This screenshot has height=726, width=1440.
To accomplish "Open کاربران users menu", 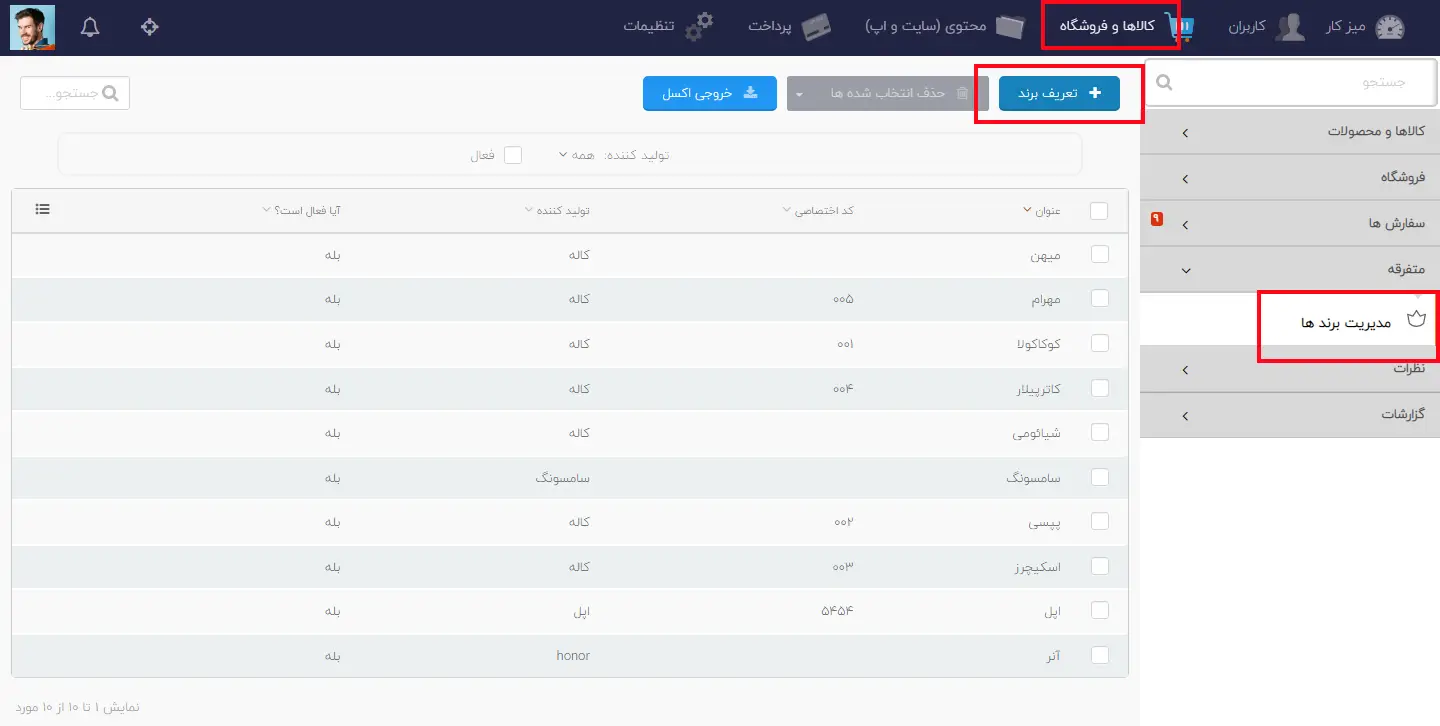I will pos(1267,27).
